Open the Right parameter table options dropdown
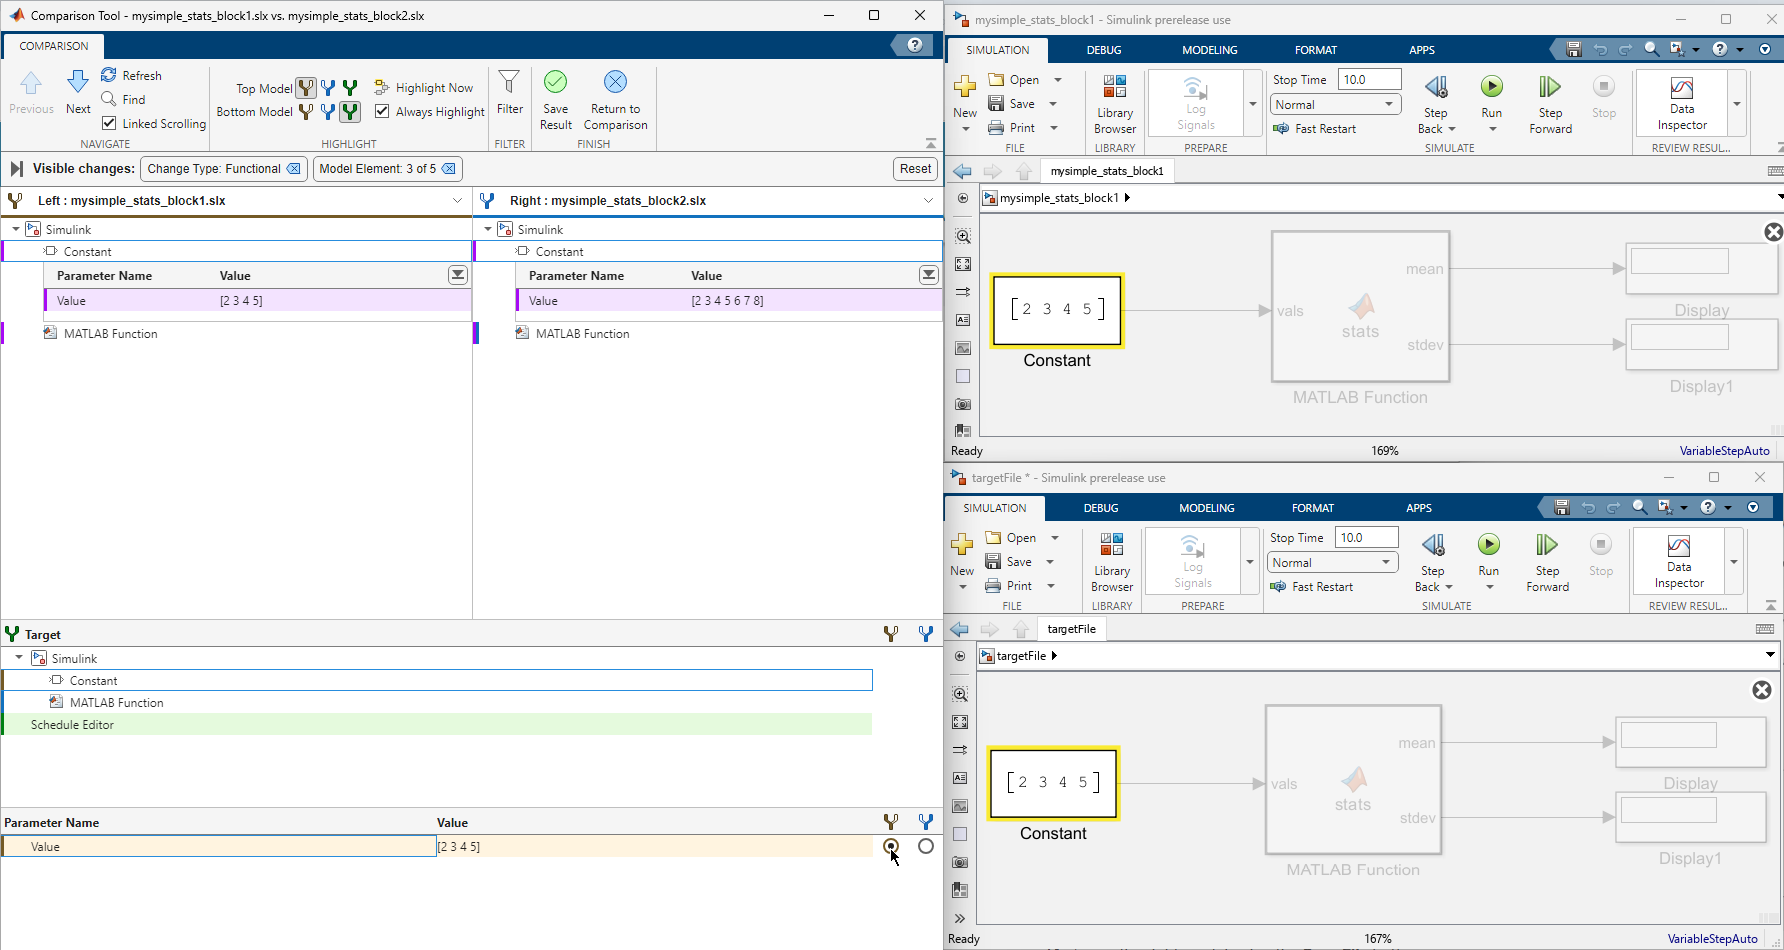 [x=929, y=275]
